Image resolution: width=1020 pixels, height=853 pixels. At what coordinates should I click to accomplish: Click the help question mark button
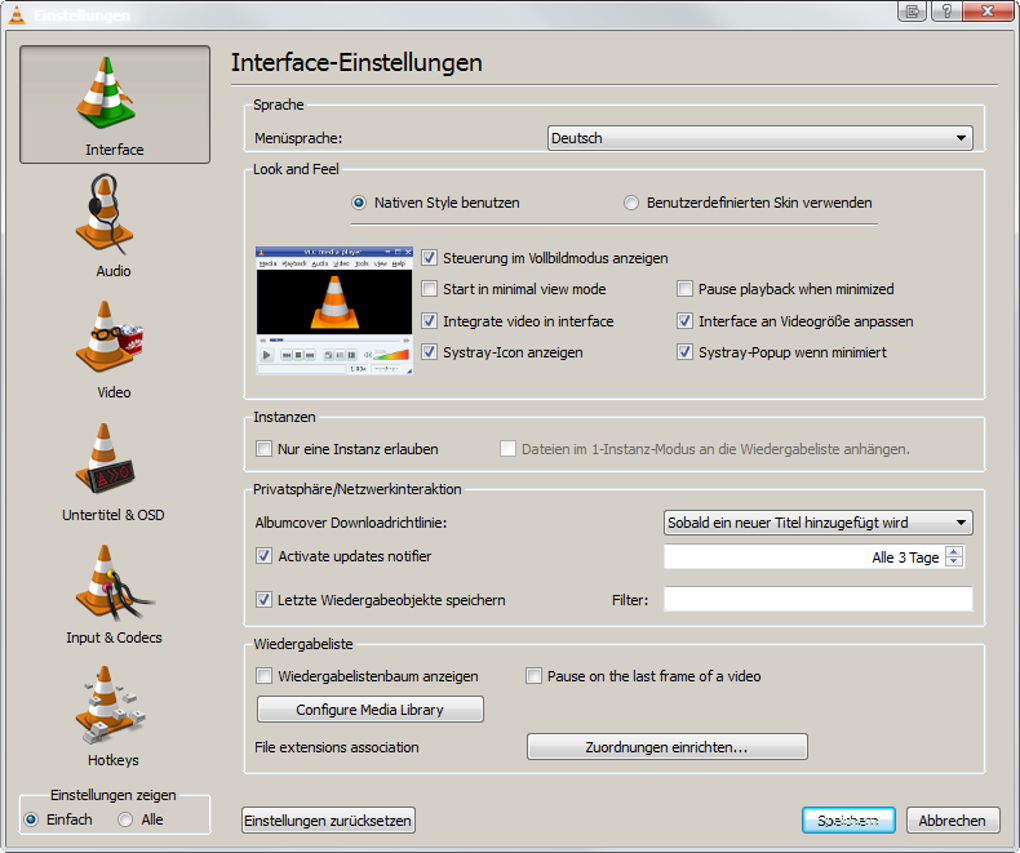point(946,11)
